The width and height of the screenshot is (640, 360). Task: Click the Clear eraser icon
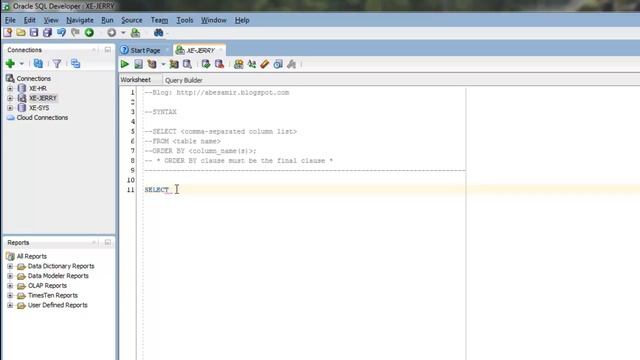click(x=265, y=64)
